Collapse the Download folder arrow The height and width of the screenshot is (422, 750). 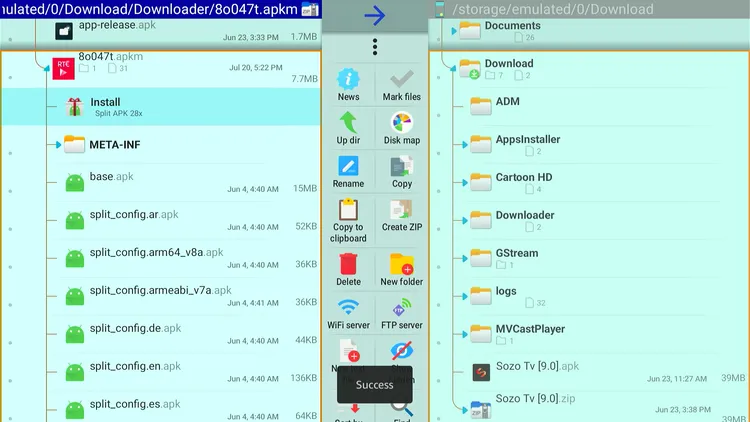pyautogui.click(x=453, y=69)
